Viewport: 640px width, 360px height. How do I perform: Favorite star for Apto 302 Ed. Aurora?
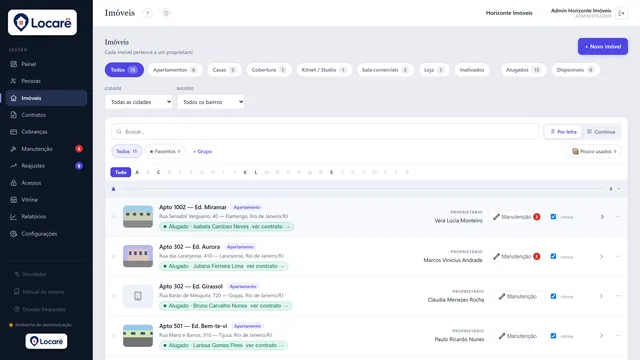[x=113, y=257]
